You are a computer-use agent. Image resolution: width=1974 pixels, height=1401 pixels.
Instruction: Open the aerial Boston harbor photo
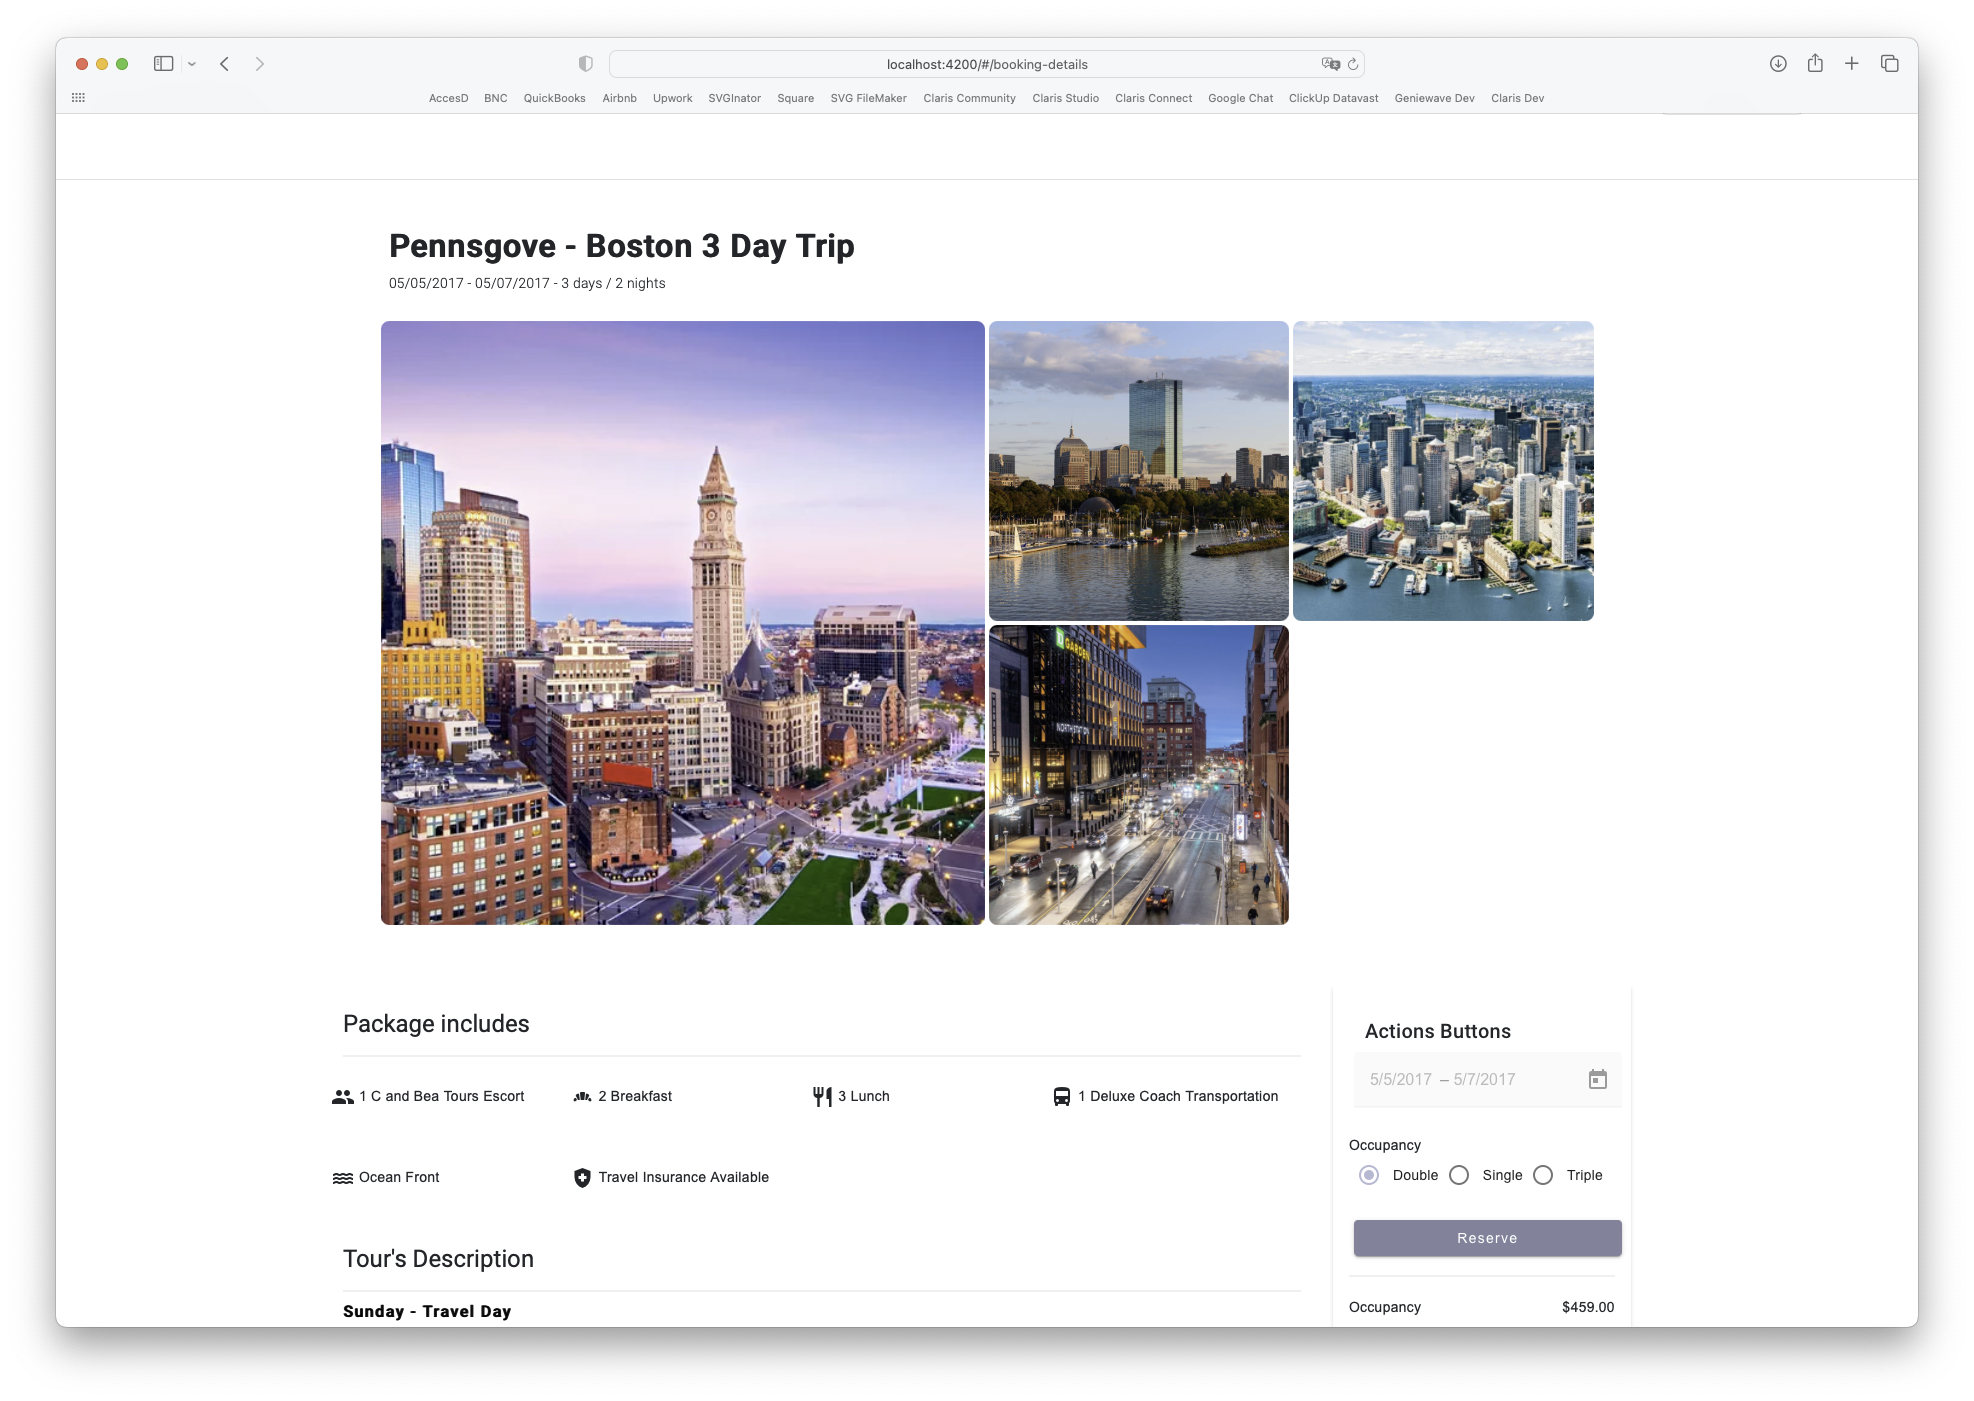click(1442, 471)
